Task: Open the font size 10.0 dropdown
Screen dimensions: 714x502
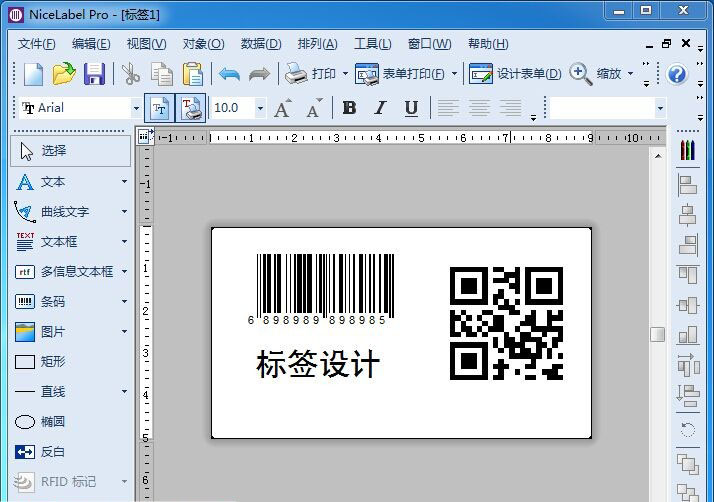Action: coord(260,108)
